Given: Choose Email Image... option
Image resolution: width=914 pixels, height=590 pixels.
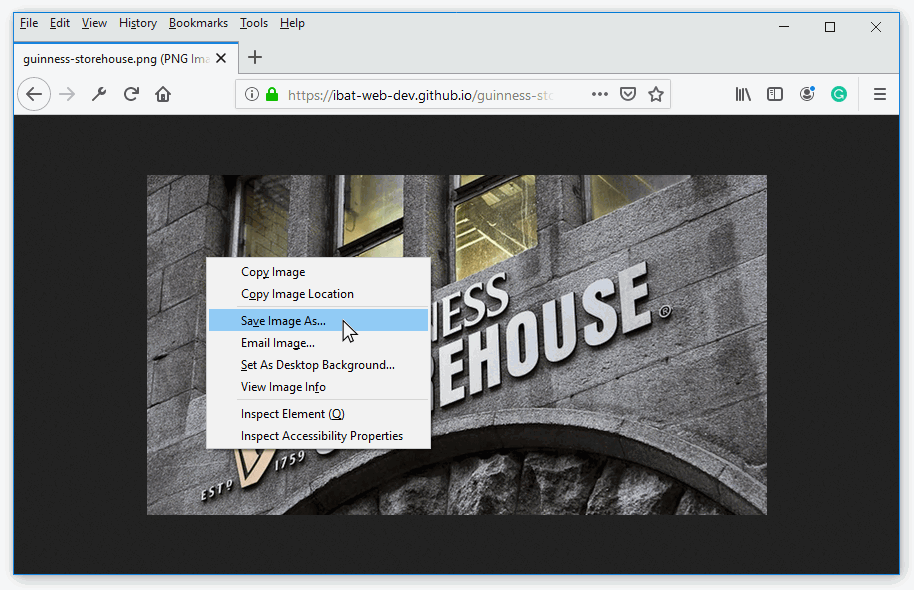Looking at the screenshot, I should coord(318,343).
